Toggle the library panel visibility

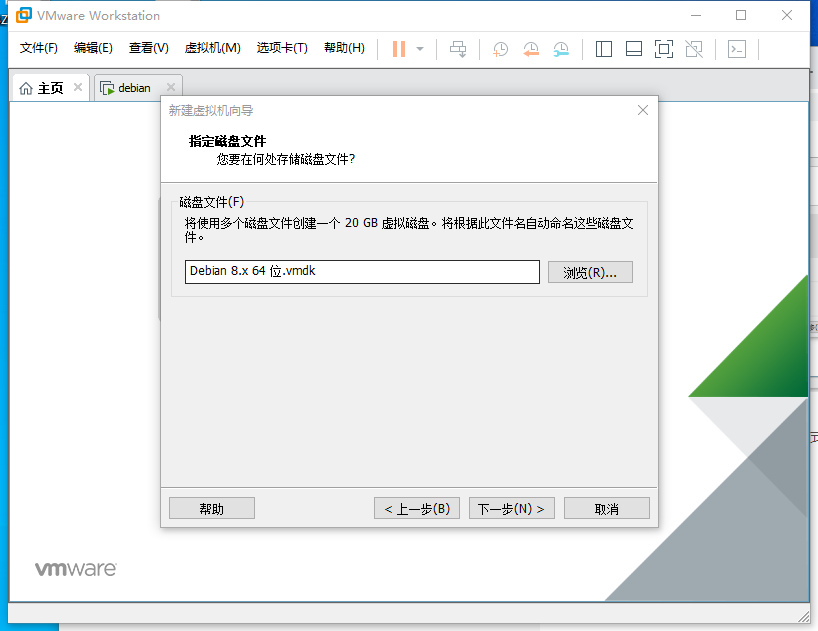click(x=604, y=48)
